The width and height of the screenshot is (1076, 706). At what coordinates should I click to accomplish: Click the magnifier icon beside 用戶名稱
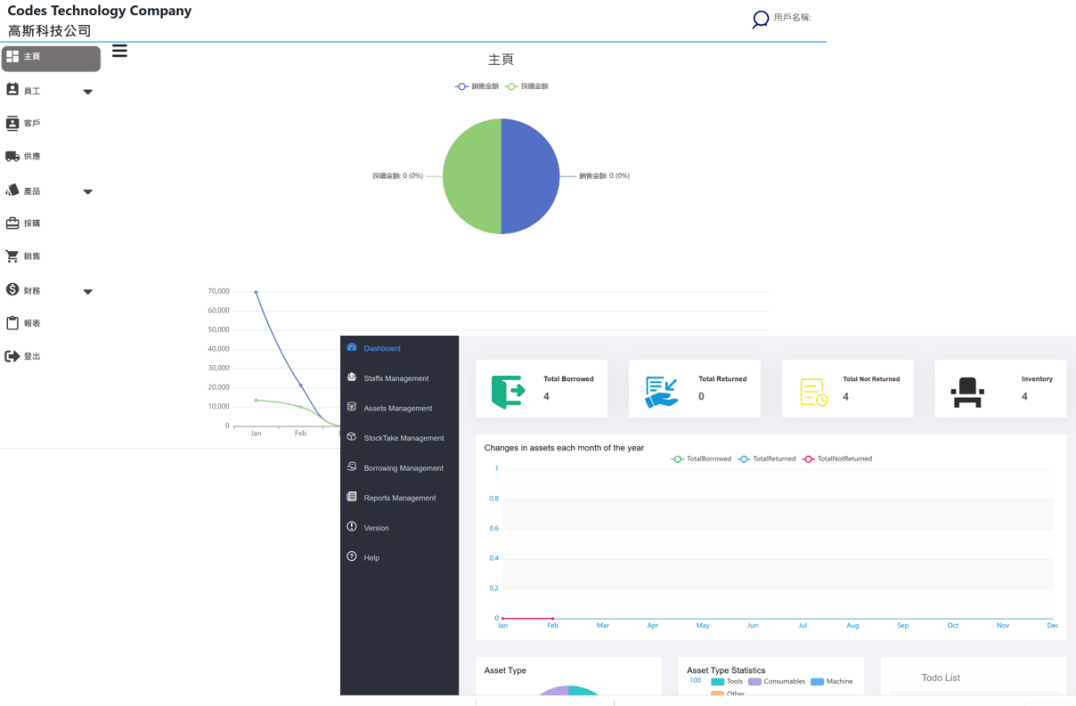[760, 19]
